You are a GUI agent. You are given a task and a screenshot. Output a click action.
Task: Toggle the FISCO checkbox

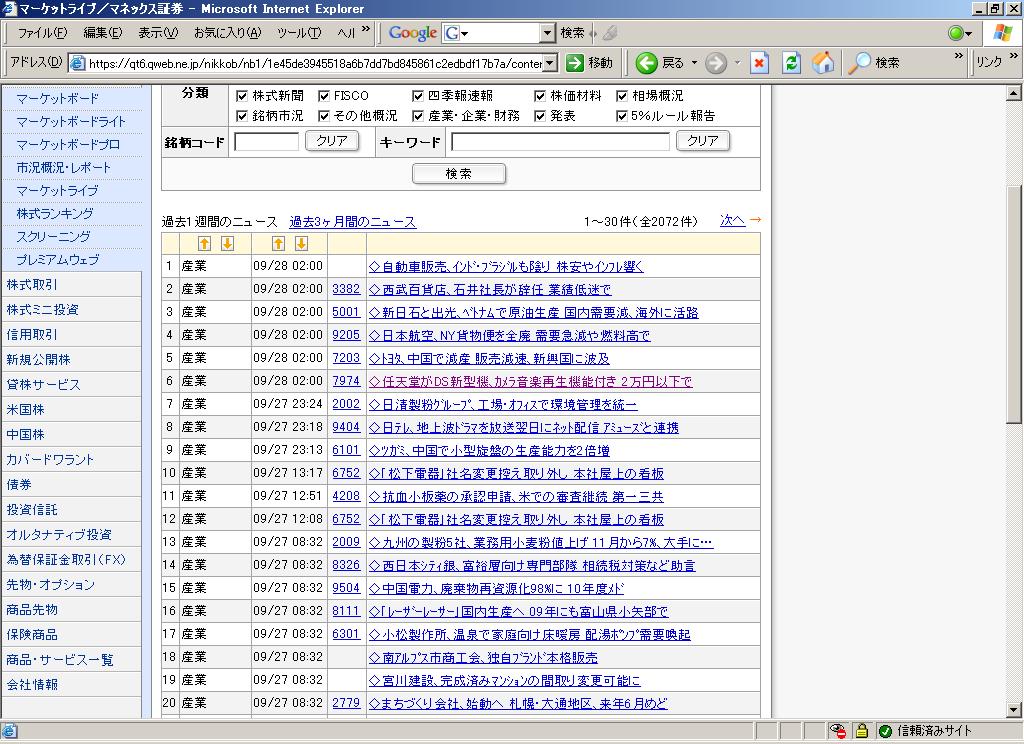[324, 96]
